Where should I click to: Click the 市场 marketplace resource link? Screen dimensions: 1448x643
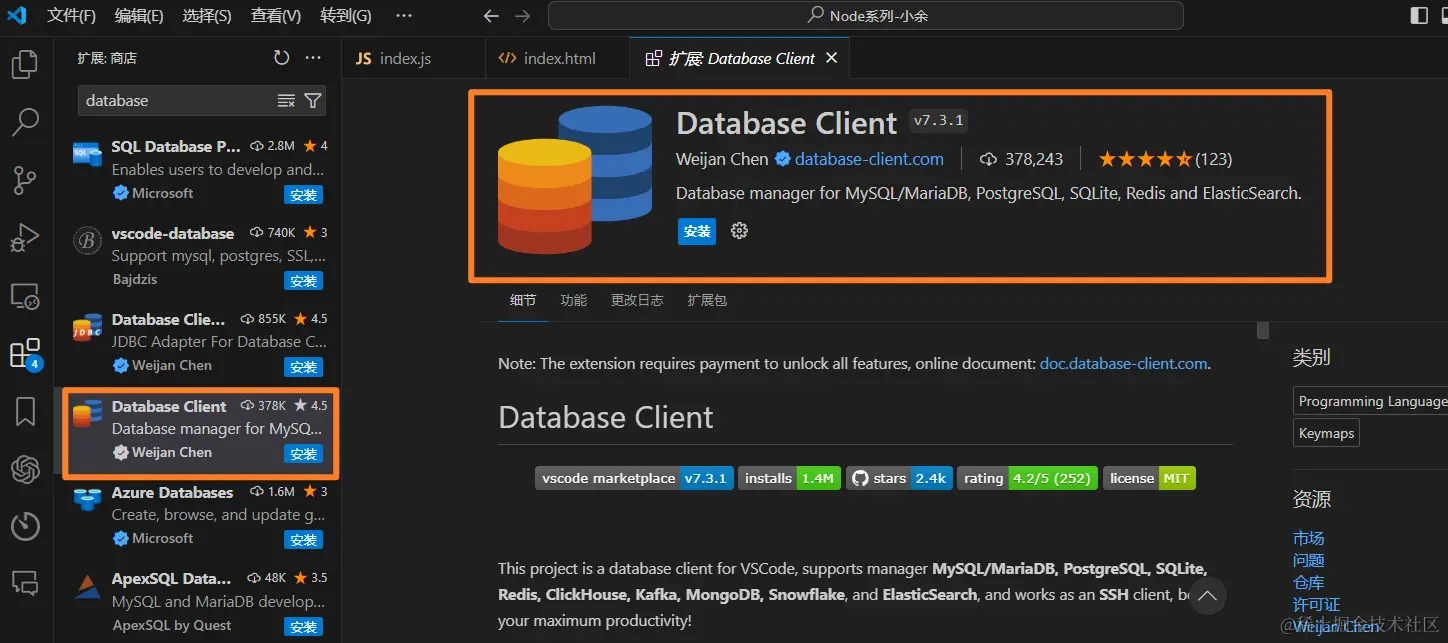tap(1308, 538)
